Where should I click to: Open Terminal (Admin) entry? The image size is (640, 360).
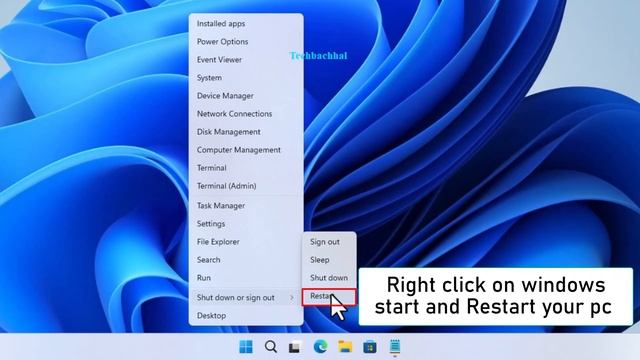point(246,186)
